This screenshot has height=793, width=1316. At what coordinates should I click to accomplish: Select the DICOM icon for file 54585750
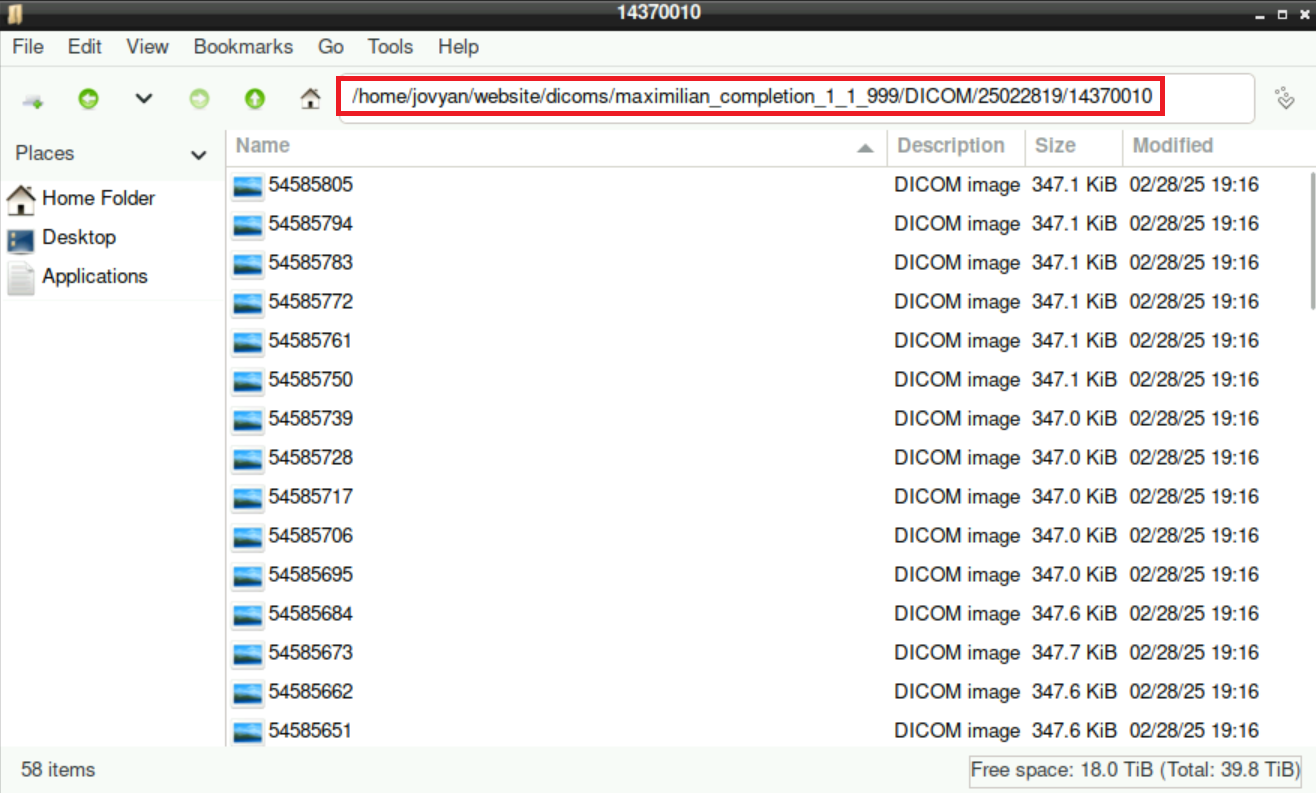point(247,381)
